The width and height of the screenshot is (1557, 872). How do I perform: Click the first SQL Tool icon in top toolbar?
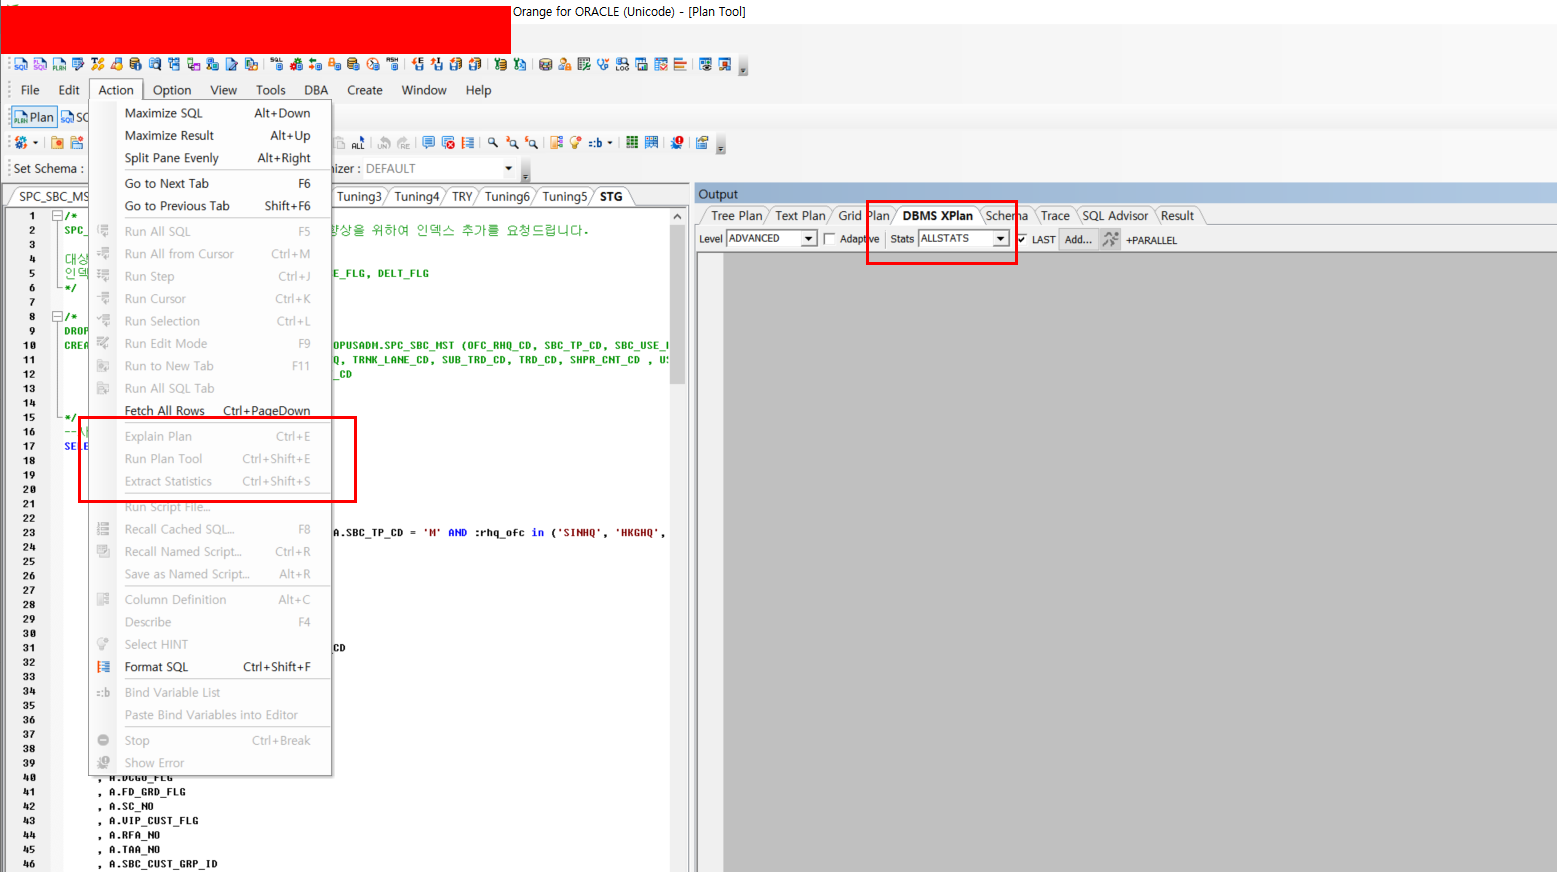(x=20, y=64)
